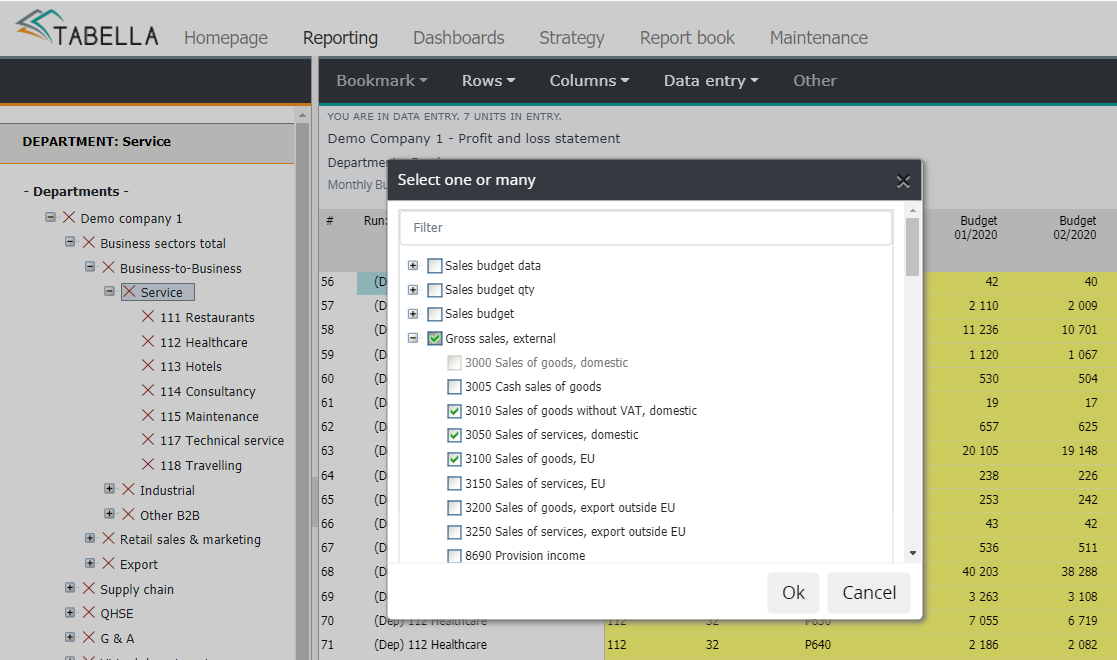Open the Bookmark dropdown menu
This screenshot has height=660, width=1117.
(382, 81)
